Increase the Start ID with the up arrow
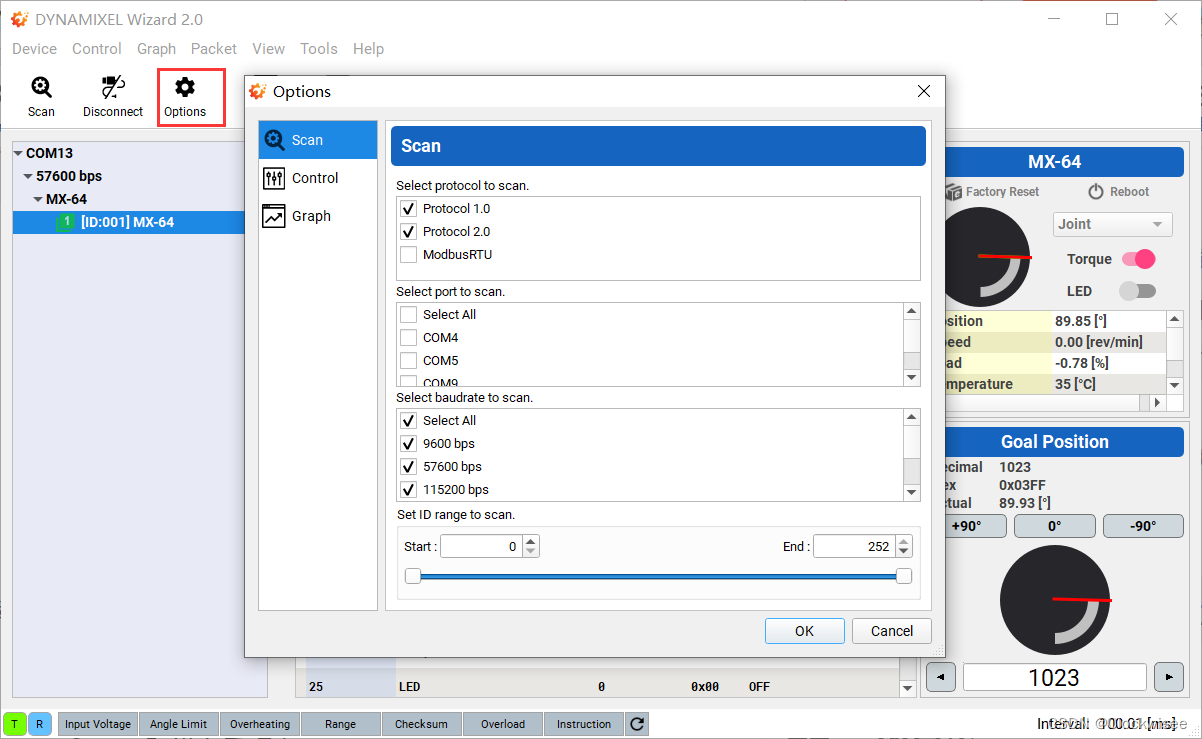This screenshot has height=739, width=1202. (531, 541)
